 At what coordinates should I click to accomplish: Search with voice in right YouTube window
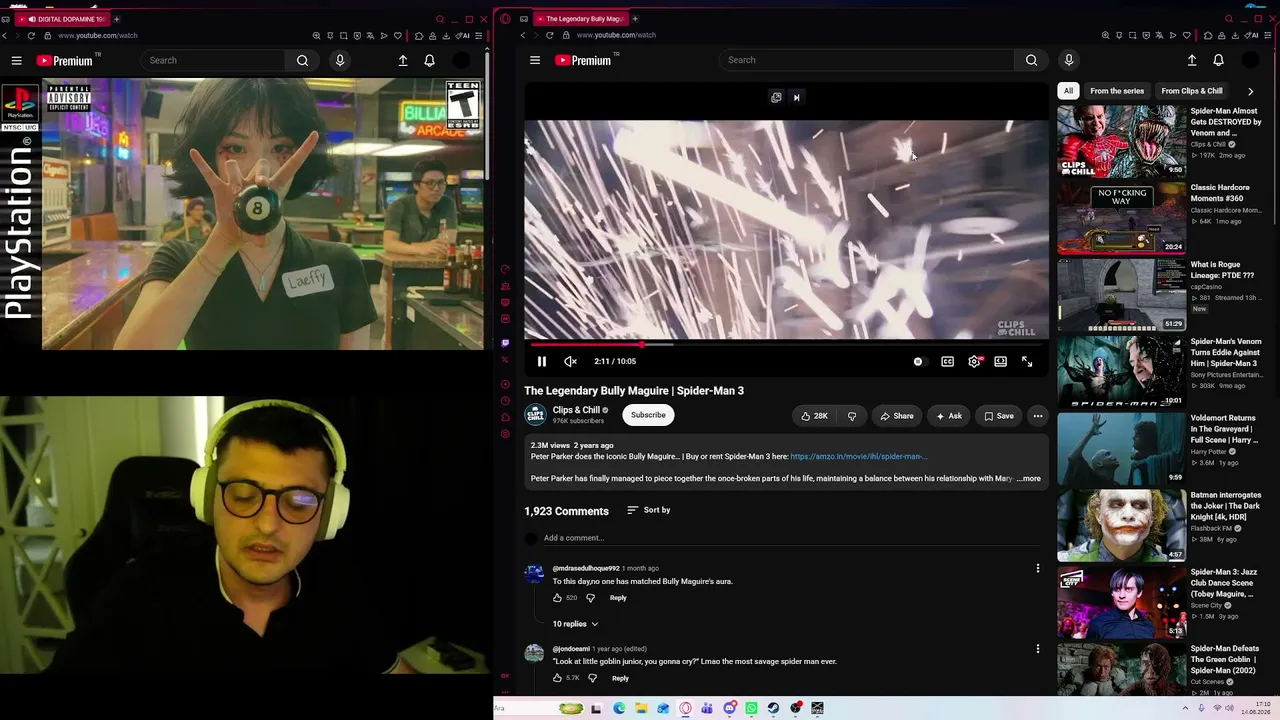[x=1069, y=60]
